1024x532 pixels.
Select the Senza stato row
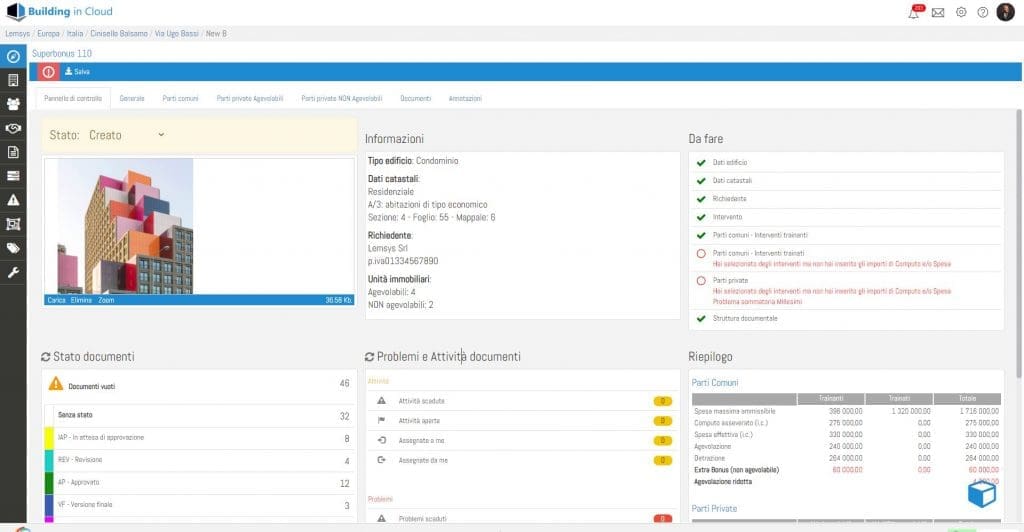click(201, 416)
